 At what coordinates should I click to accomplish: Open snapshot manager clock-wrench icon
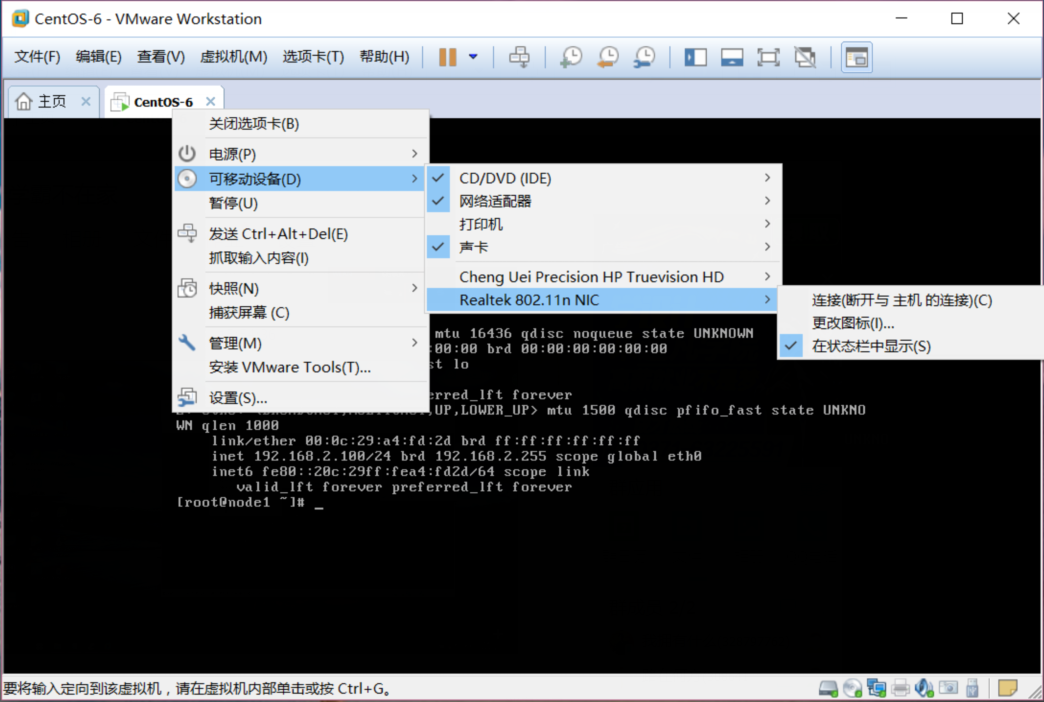(644, 57)
